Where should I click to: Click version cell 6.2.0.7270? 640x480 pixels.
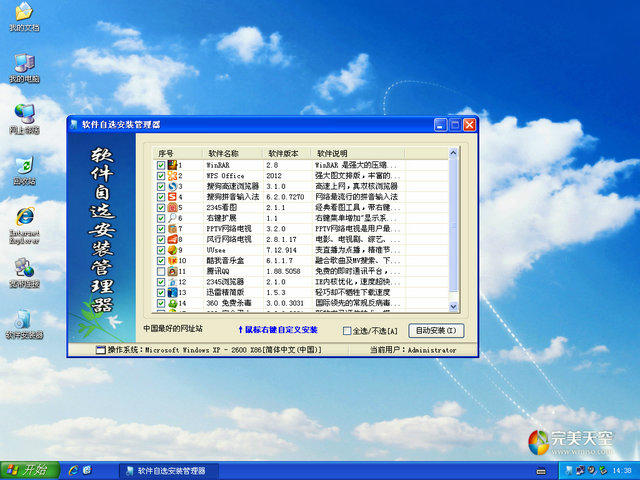pos(285,197)
